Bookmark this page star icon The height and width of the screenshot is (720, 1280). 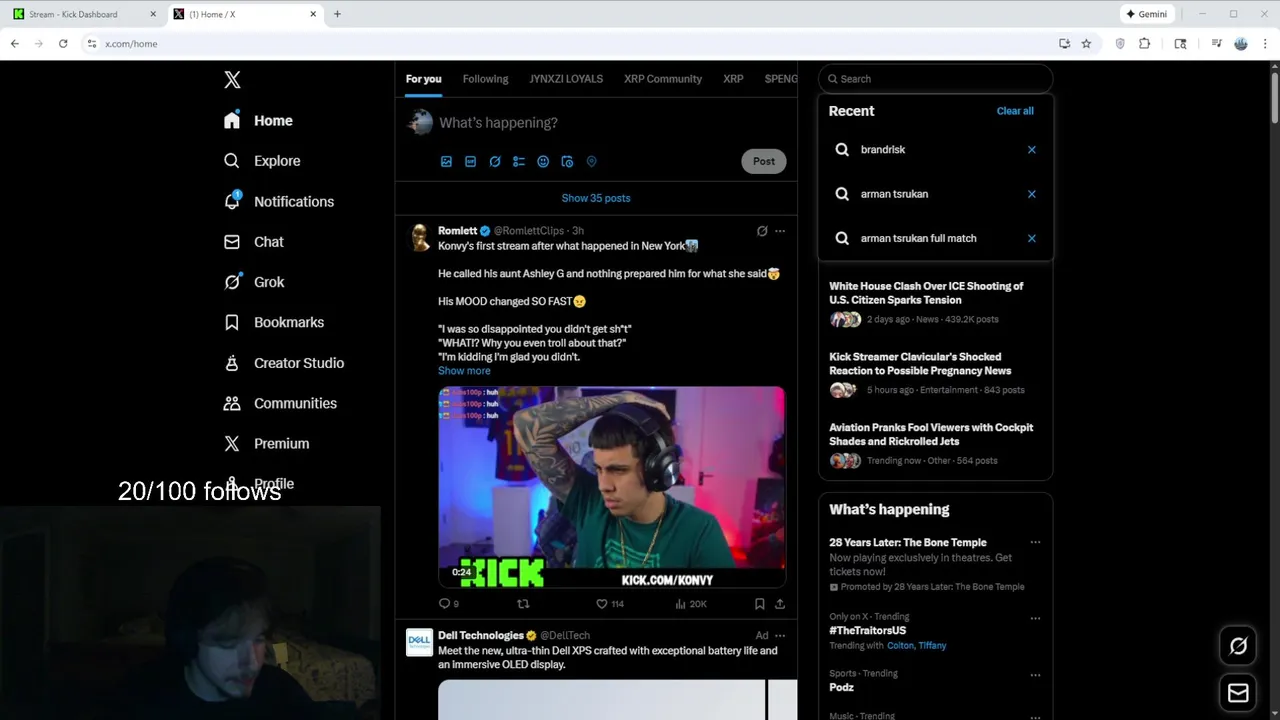1086,44
